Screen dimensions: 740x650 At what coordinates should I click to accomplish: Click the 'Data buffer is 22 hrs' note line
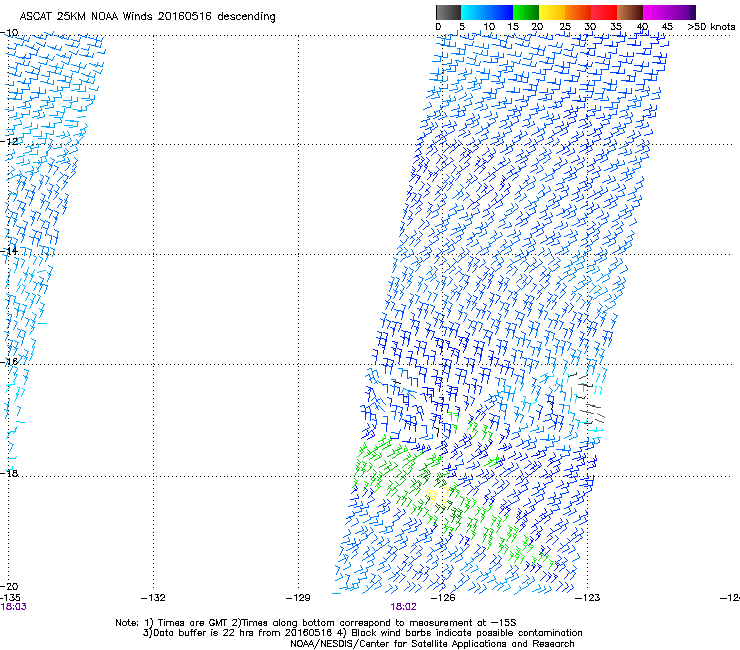point(362,633)
